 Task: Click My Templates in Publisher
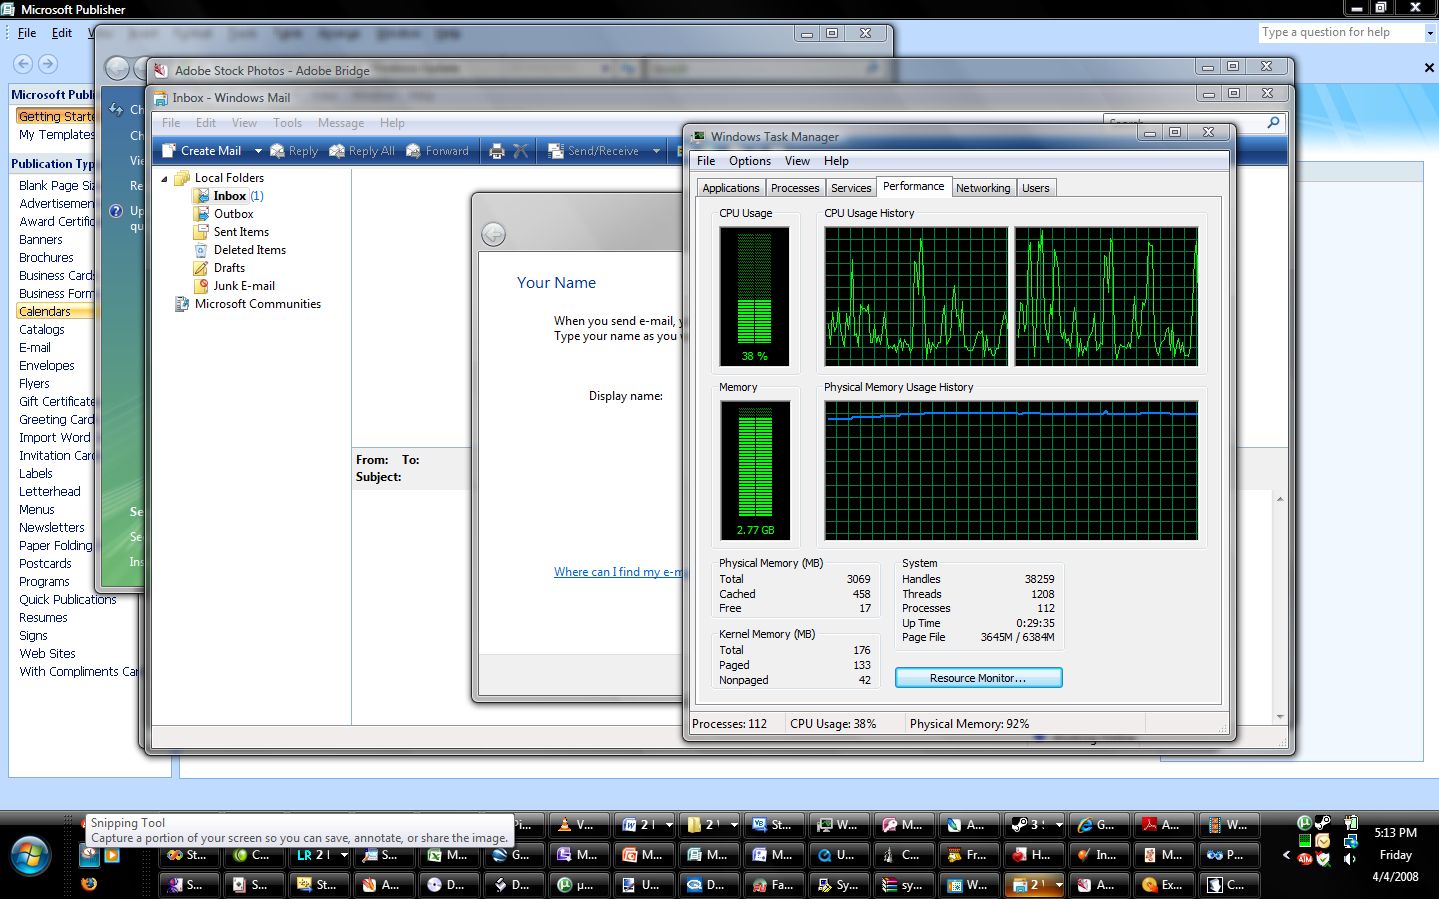pyautogui.click(x=57, y=135)
